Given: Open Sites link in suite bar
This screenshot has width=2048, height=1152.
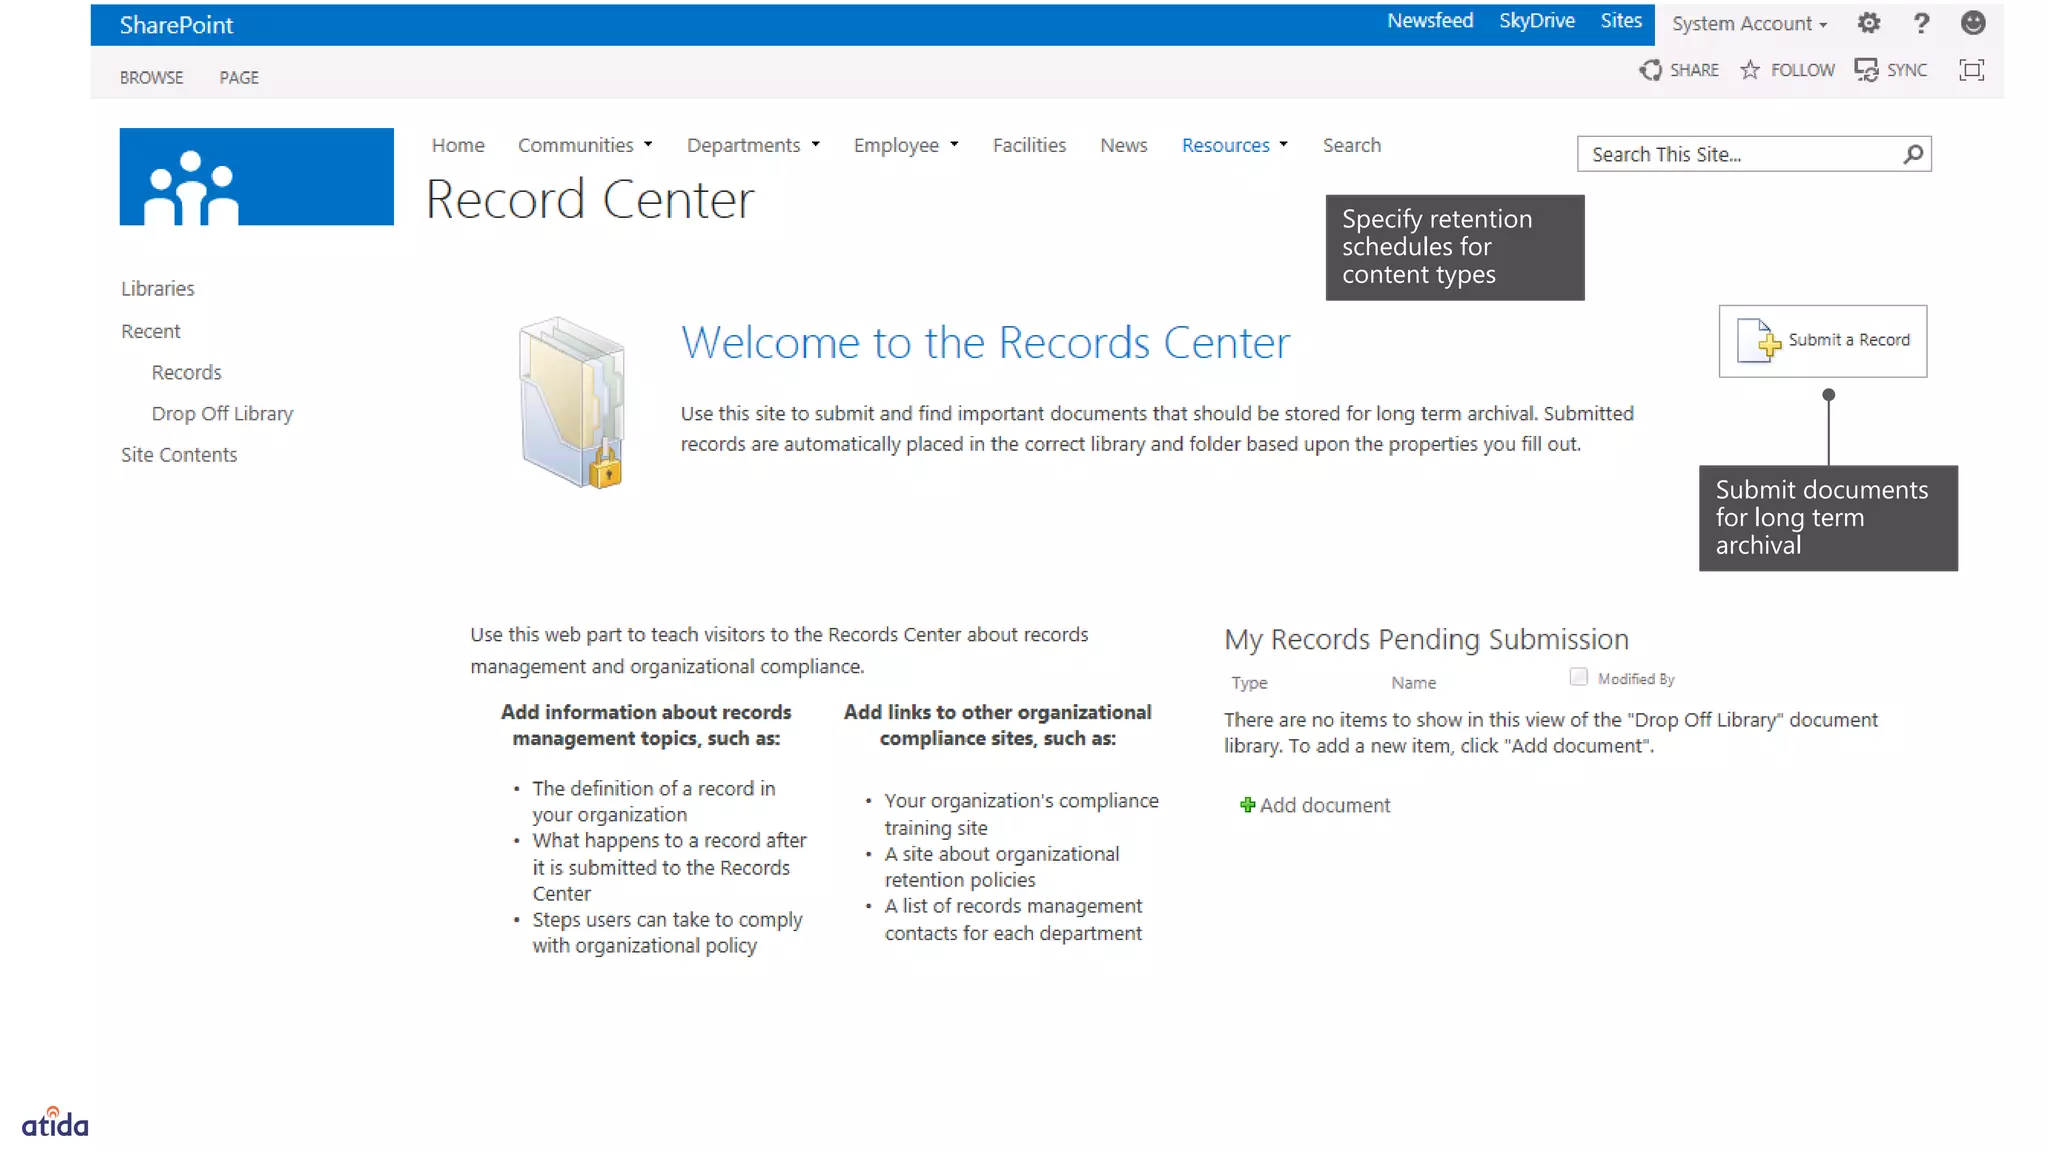Looking at the screenshot, I should click(1621, 21).
